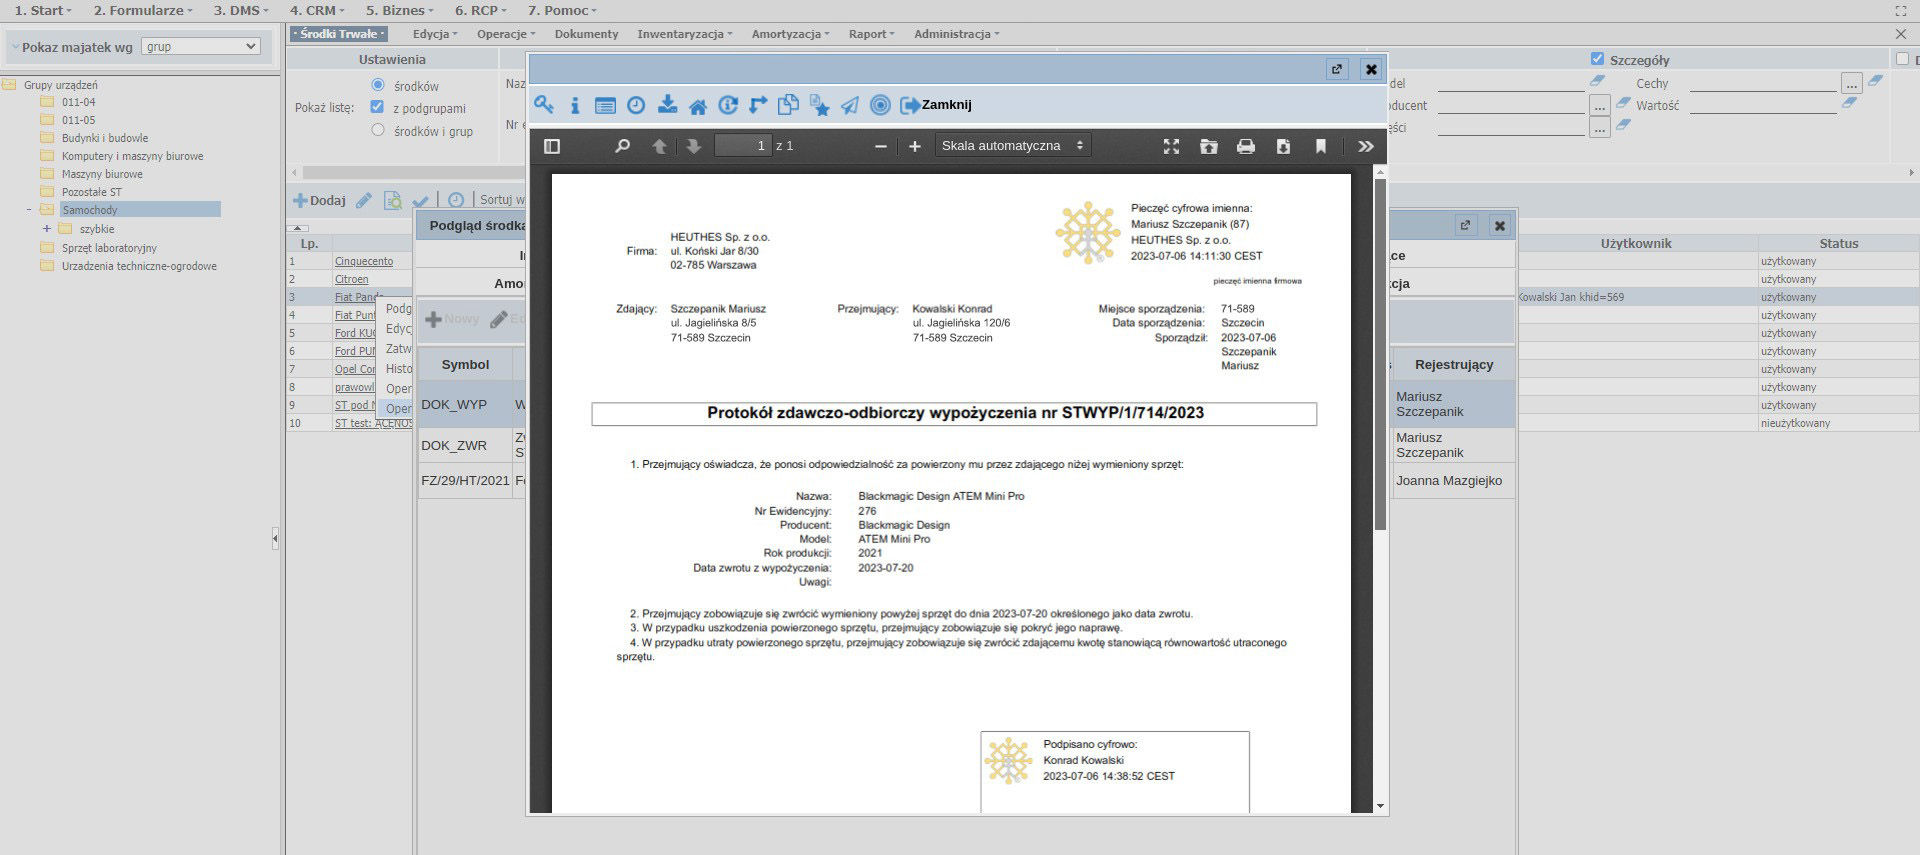This screenshot has width=1920, height=855.
Task: Click the edit pencil next to Dodaj
Action: tap(364, 200)
